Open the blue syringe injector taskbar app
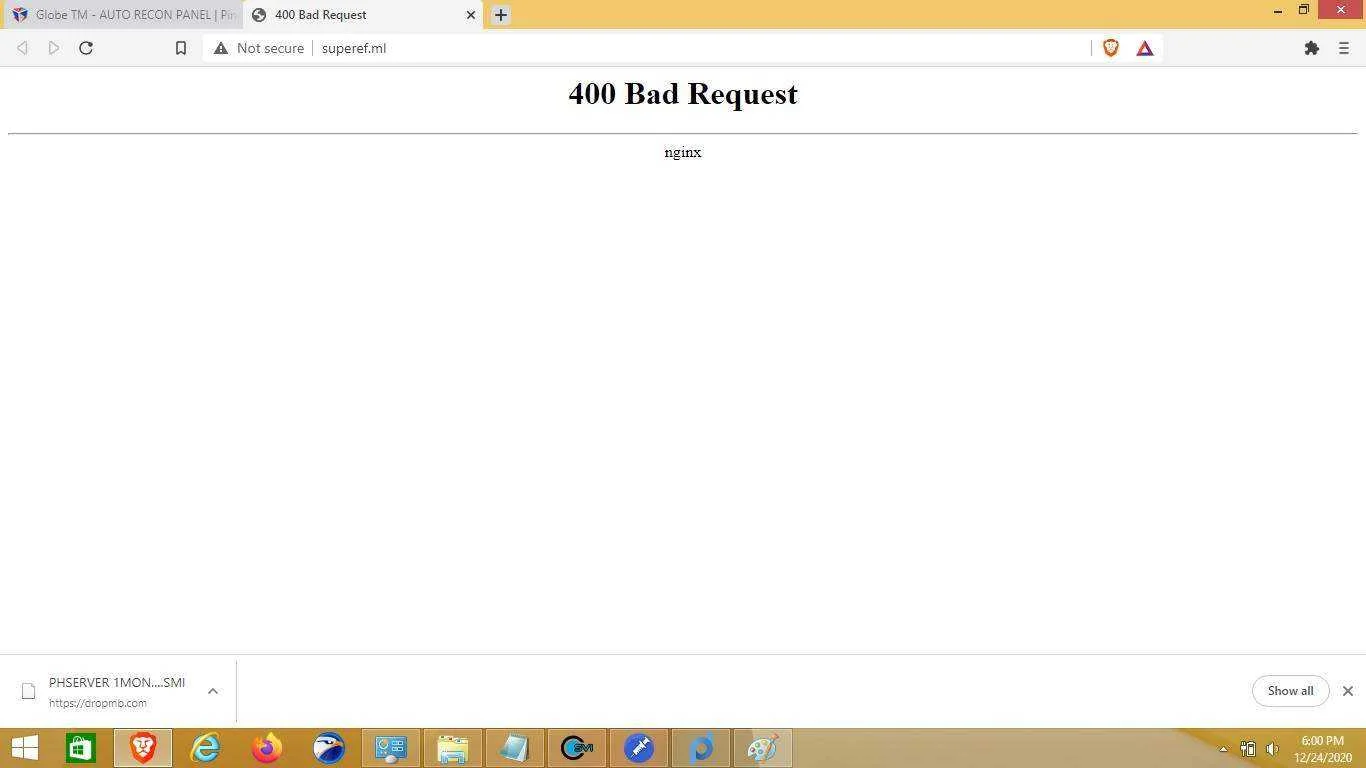 639,748
